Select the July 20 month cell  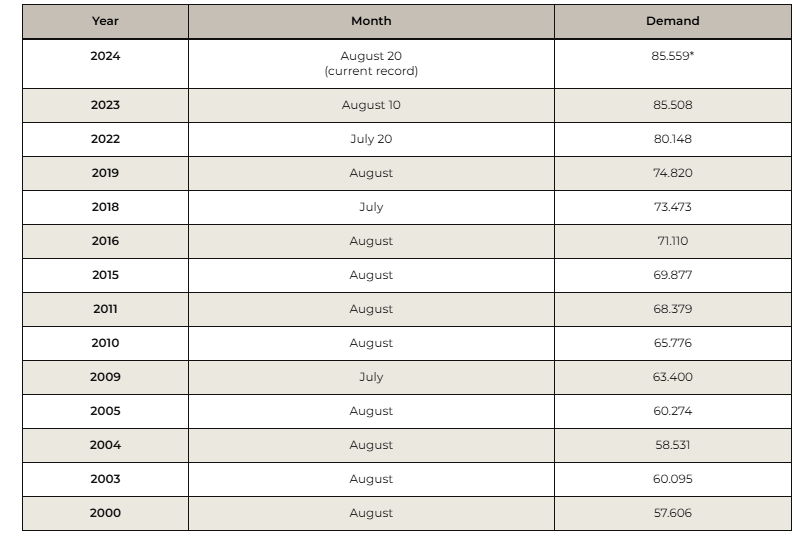[371, 139]
